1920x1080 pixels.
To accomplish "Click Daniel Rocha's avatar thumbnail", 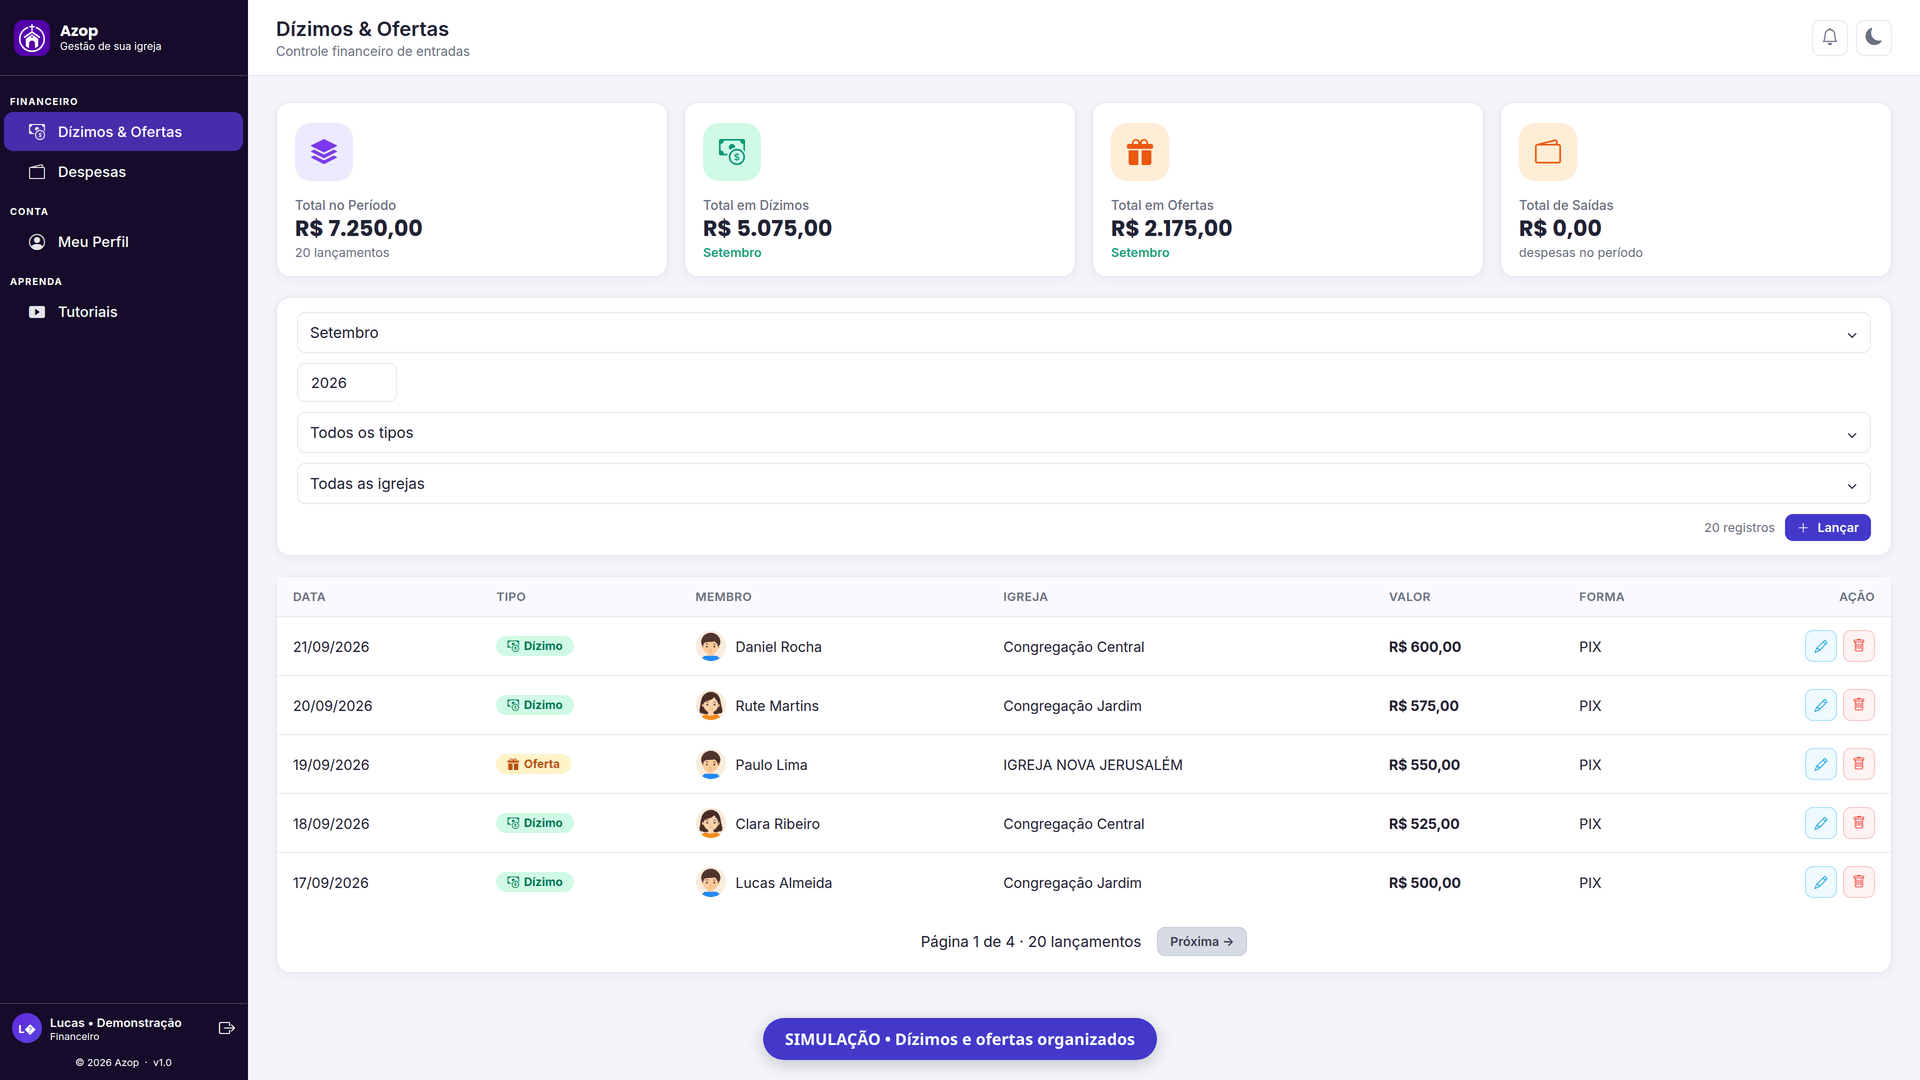I will click(710, 646).
